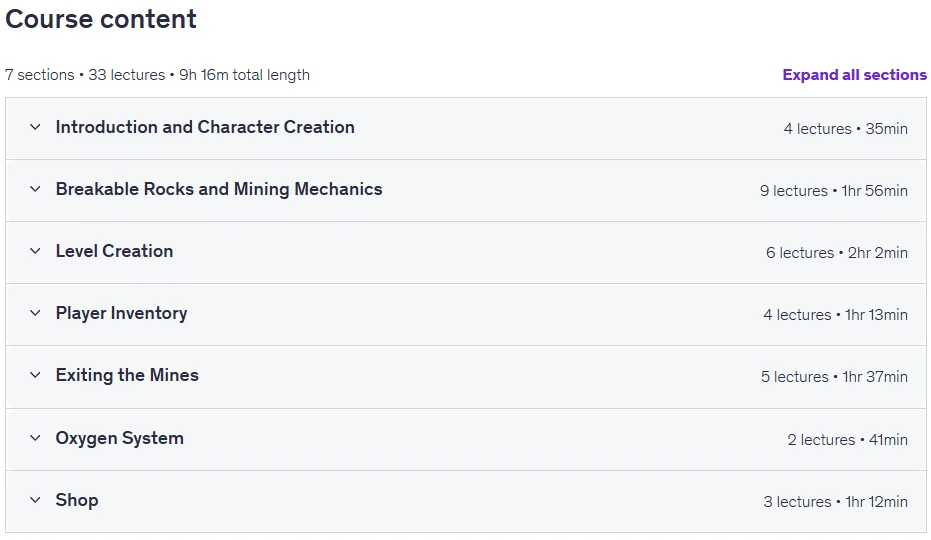Click the chevron beside Level Creation
This screenshot has width=931, height=540.
tap(35, 251)
